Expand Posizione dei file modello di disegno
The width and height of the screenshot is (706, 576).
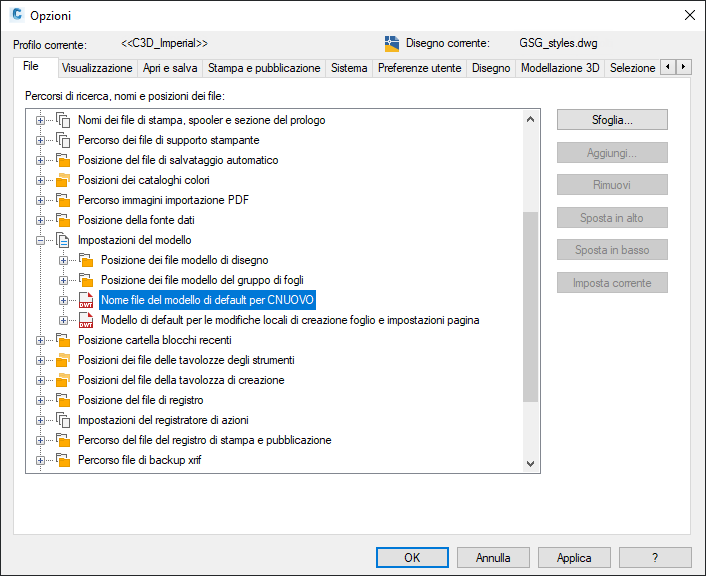click(63, 260)
